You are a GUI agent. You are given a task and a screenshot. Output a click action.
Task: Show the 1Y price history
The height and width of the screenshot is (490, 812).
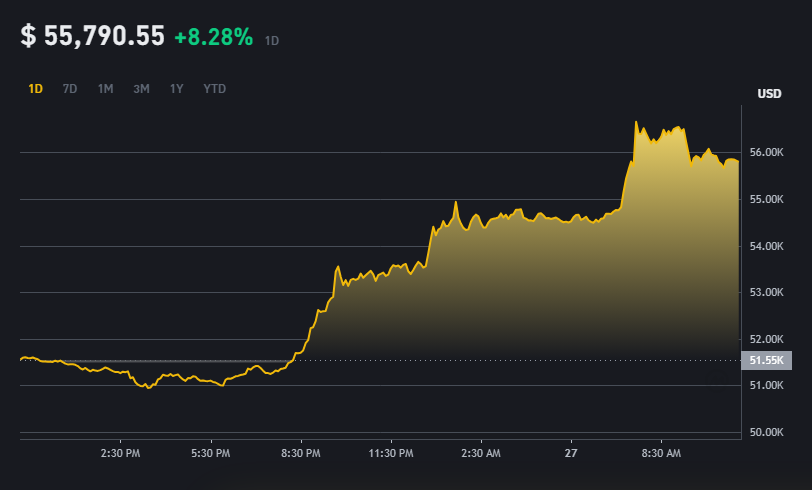pos(177,89)
